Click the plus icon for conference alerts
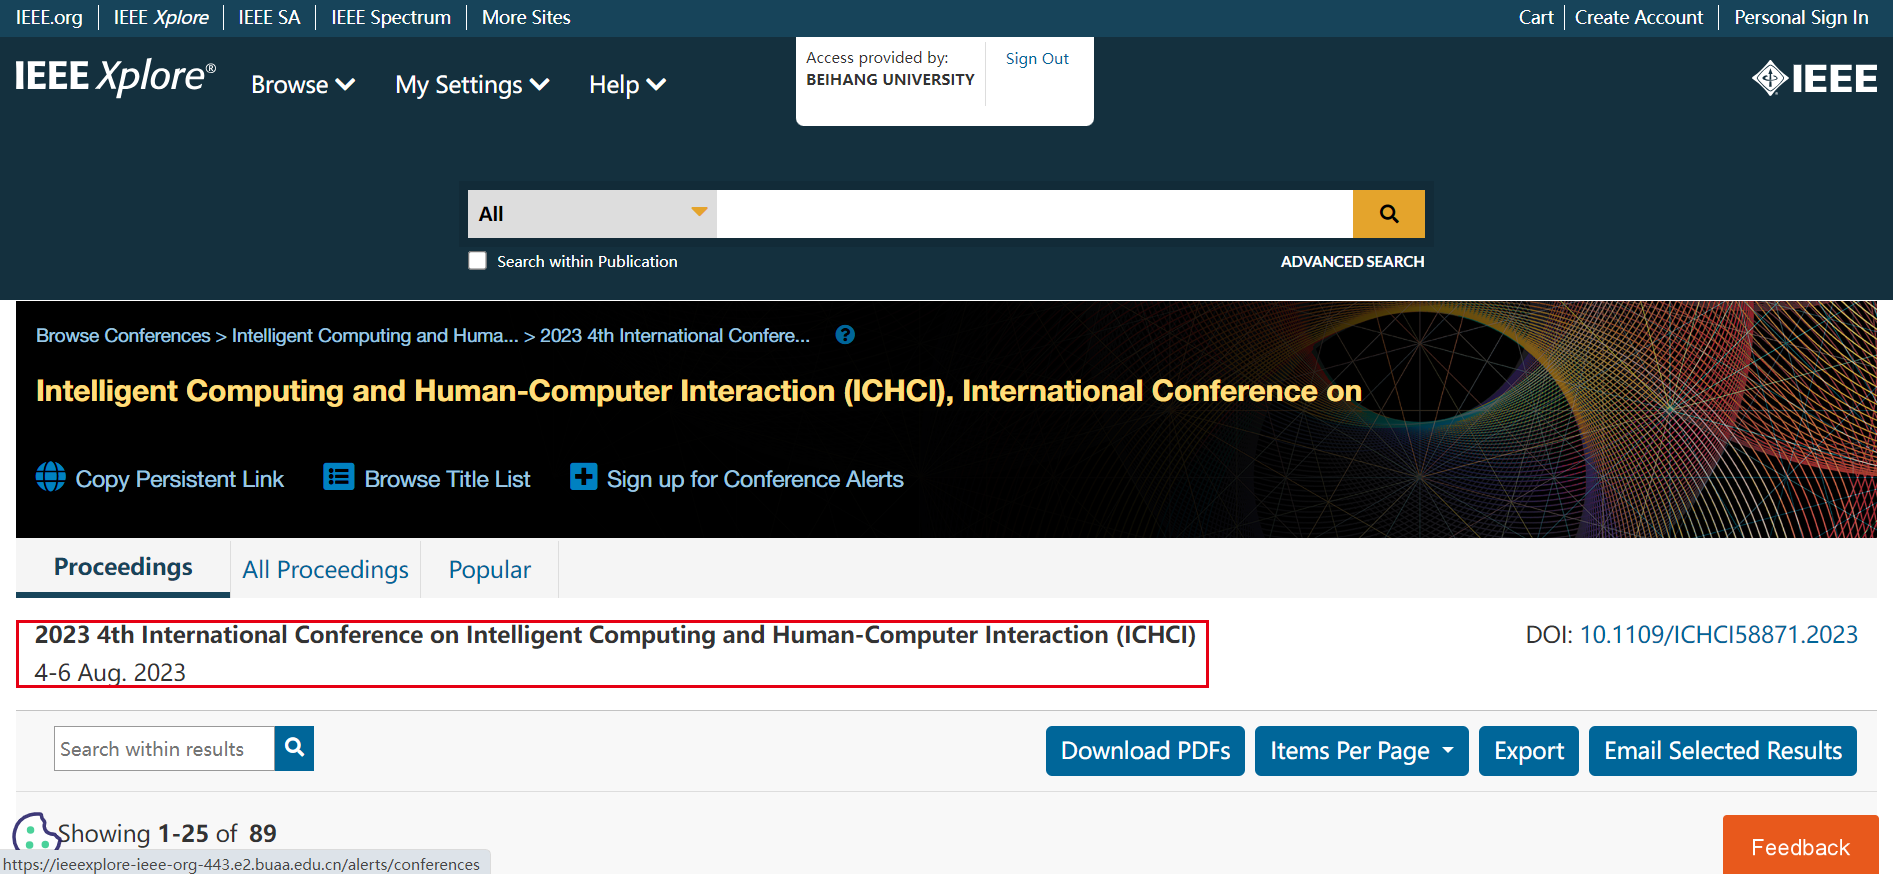 click(583, 477)
